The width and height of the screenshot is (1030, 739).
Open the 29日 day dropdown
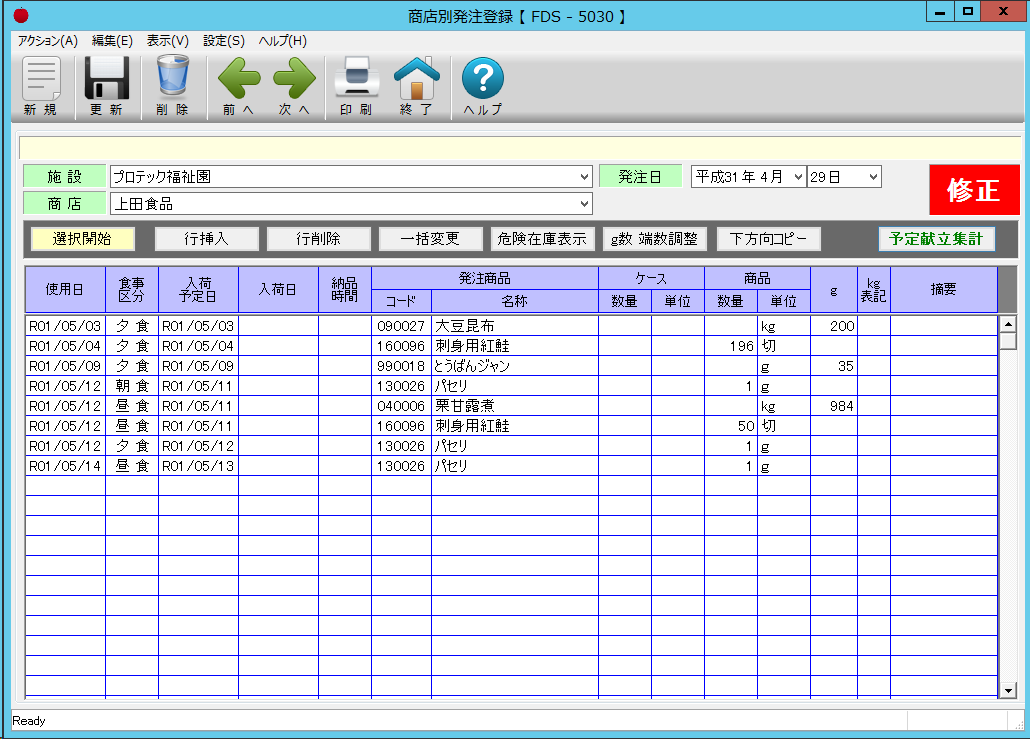tap(873, 177)
